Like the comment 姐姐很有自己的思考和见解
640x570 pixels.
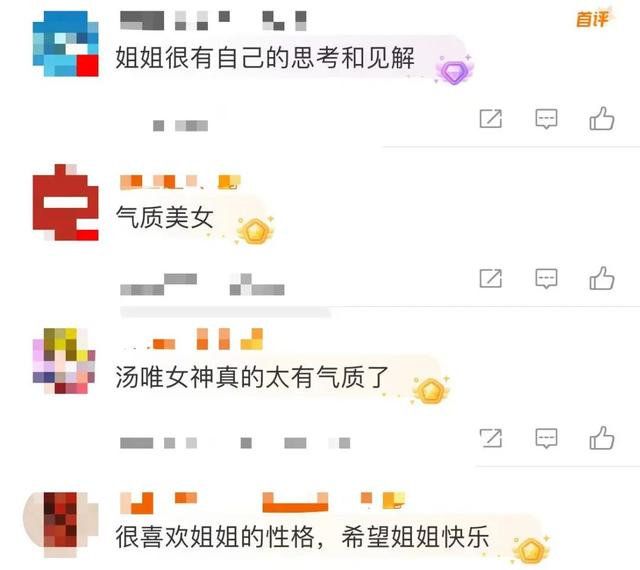click(x=602, y=119)
